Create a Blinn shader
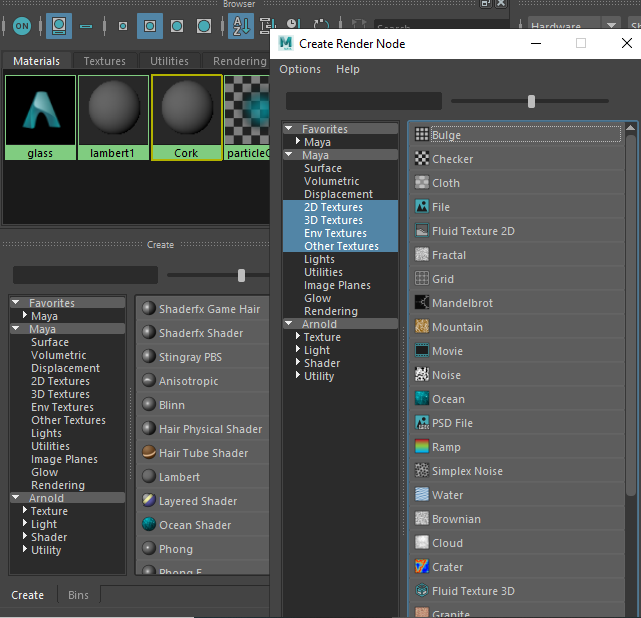The image size is (641, 618). click(x=172, y=405)
